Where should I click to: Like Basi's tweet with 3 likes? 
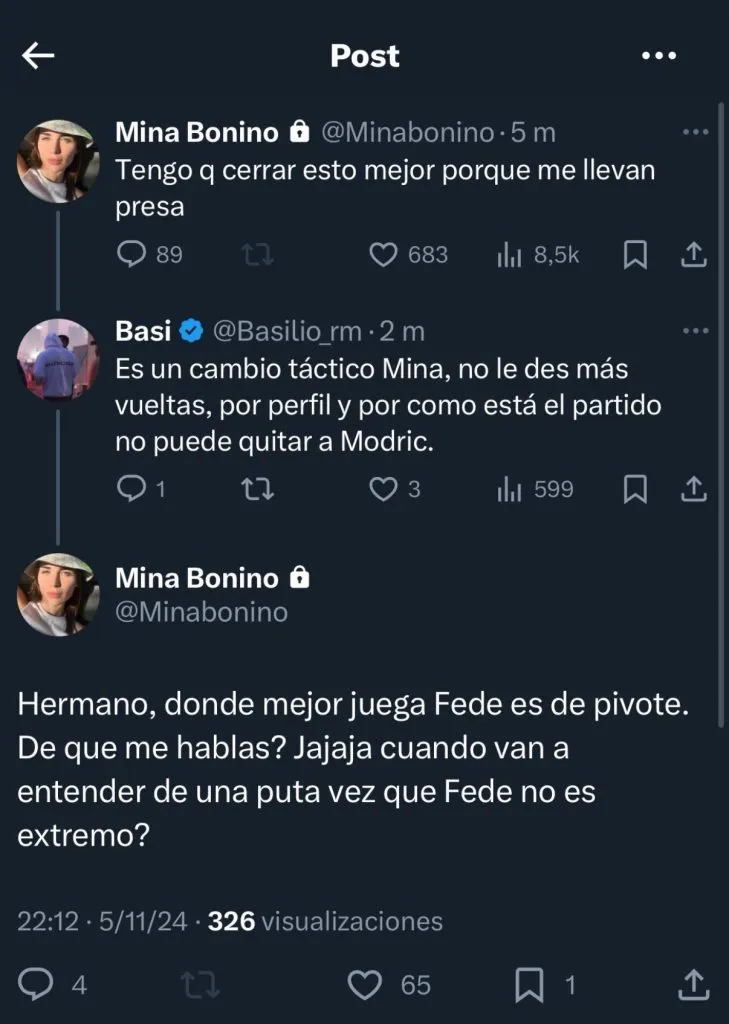pos(384,489)
